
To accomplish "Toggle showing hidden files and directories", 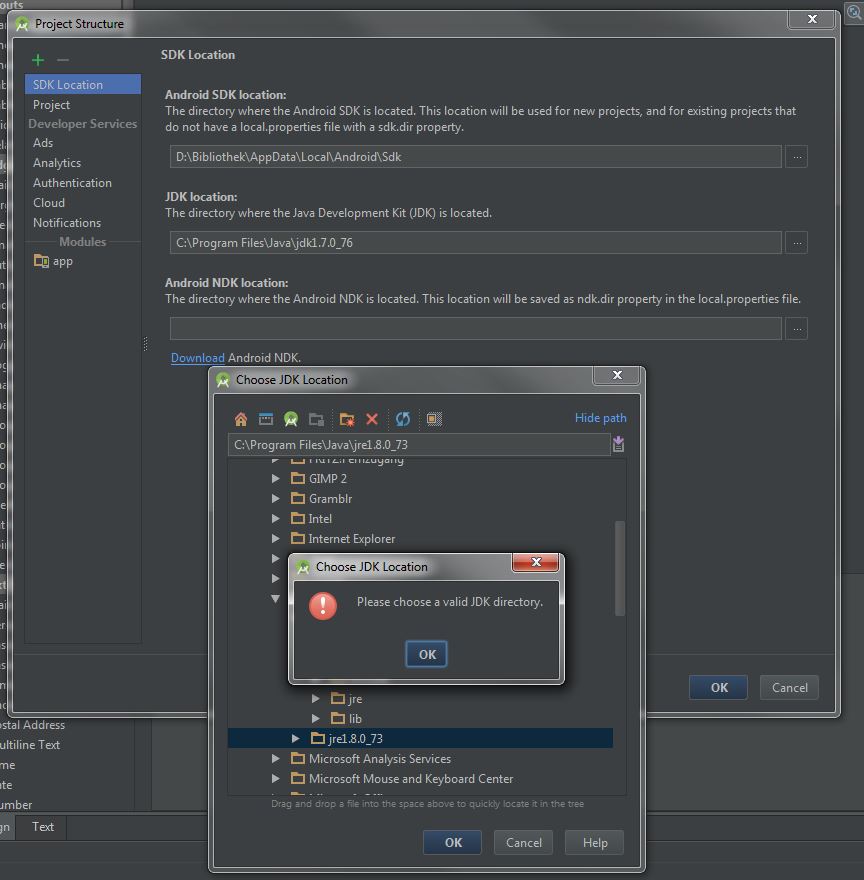I will [x=434, y=419].
